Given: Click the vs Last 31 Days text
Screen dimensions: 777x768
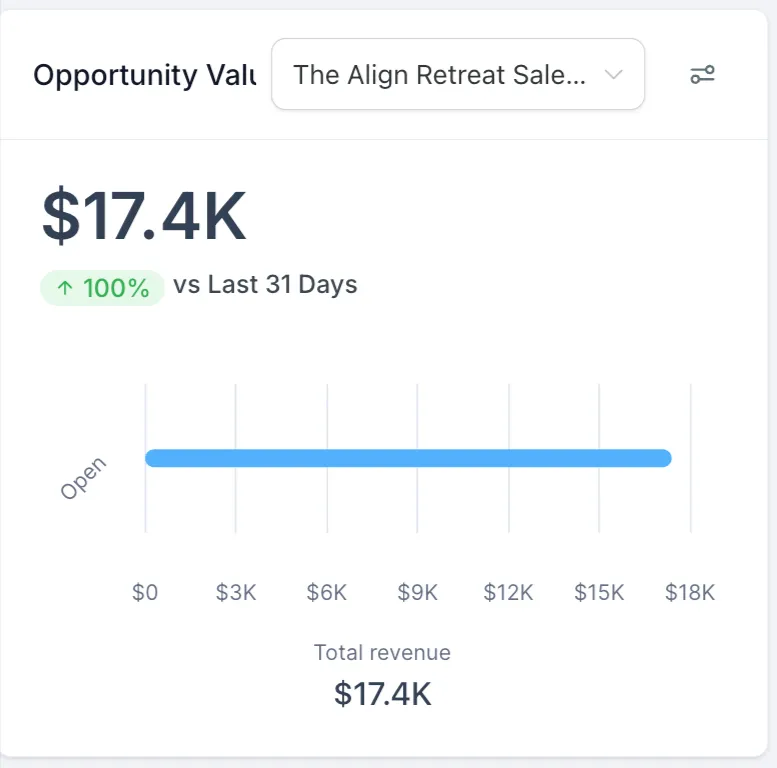Looking at the screenshot, I should point(265,285).
